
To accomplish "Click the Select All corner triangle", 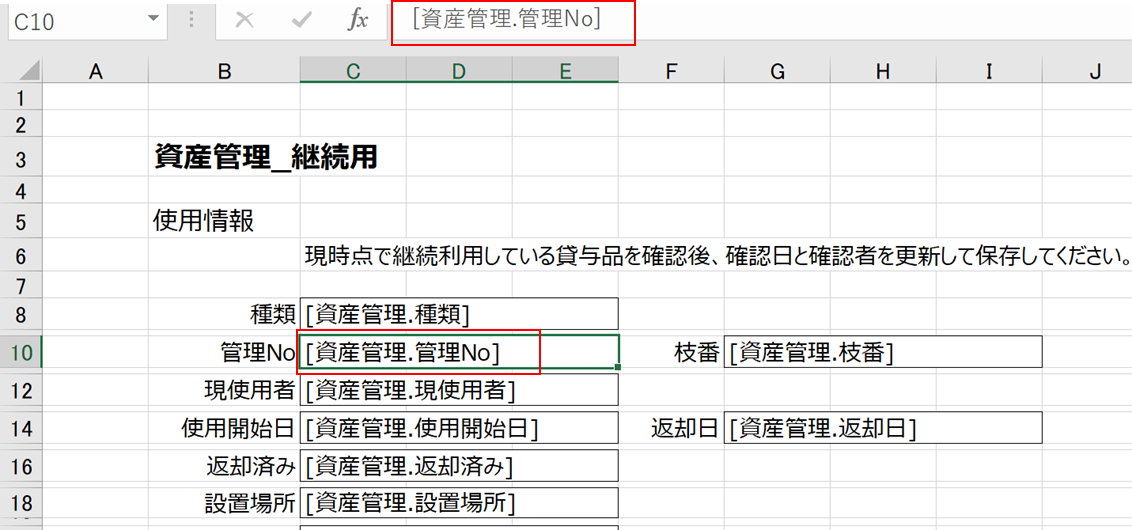I will coord(28,71).
